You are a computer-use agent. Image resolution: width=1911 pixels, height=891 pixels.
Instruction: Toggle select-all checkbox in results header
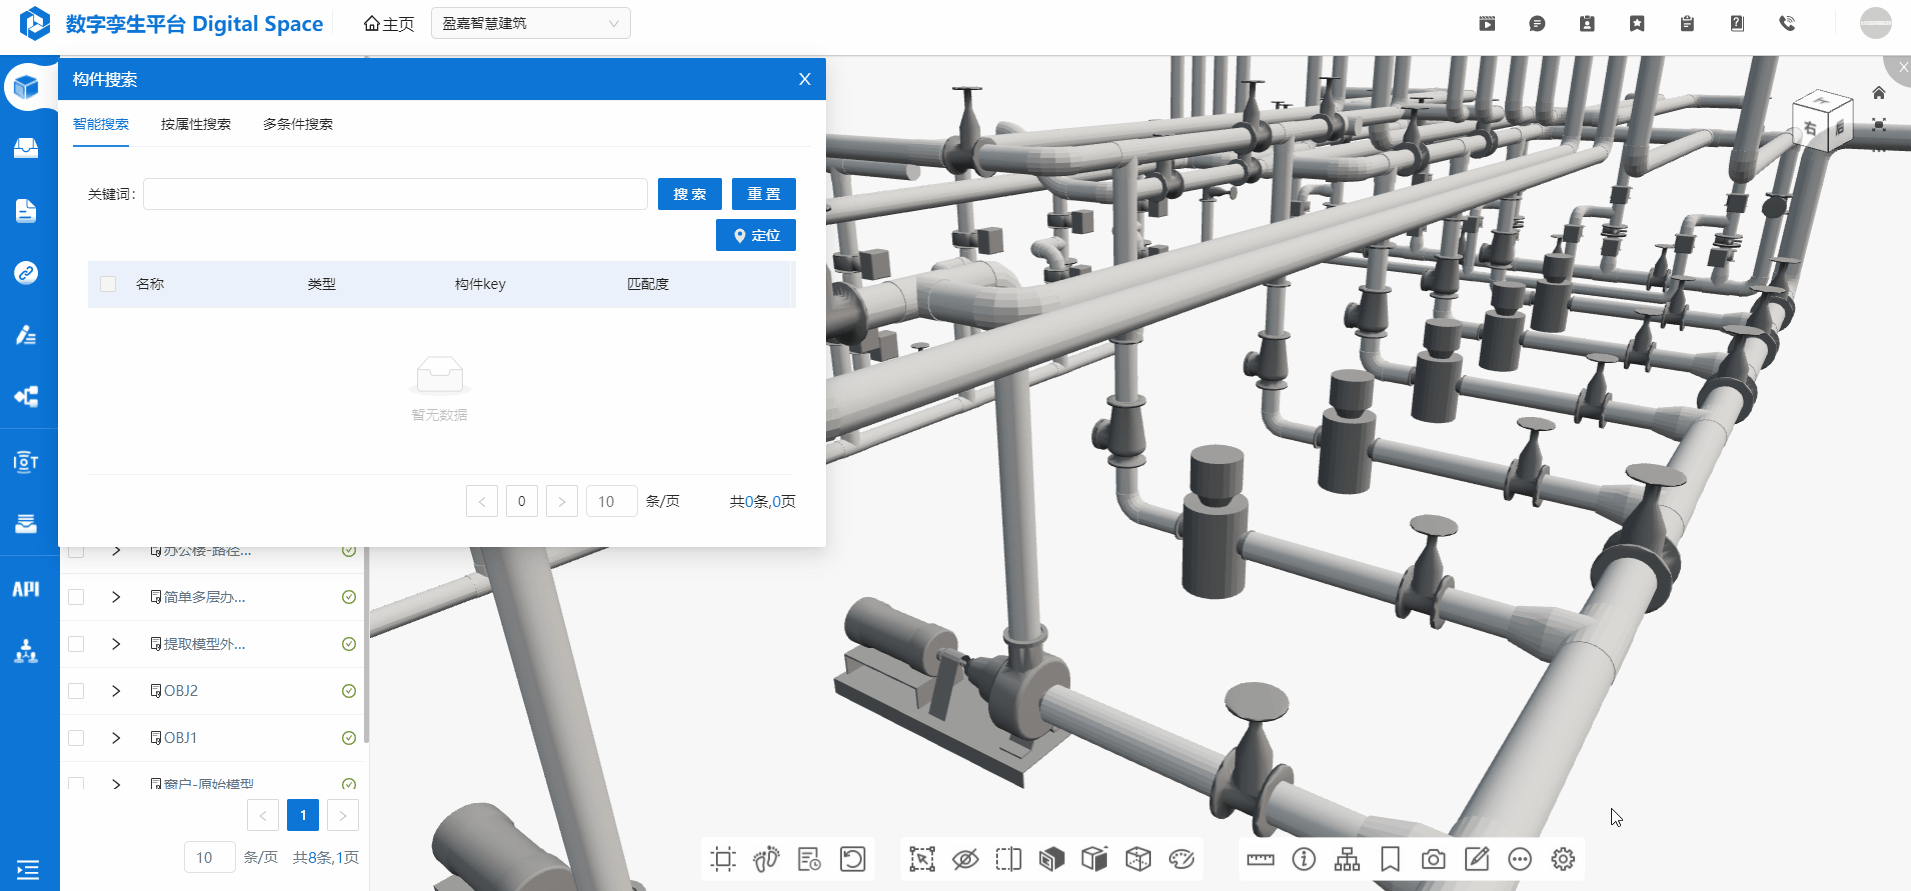point(108,284)
